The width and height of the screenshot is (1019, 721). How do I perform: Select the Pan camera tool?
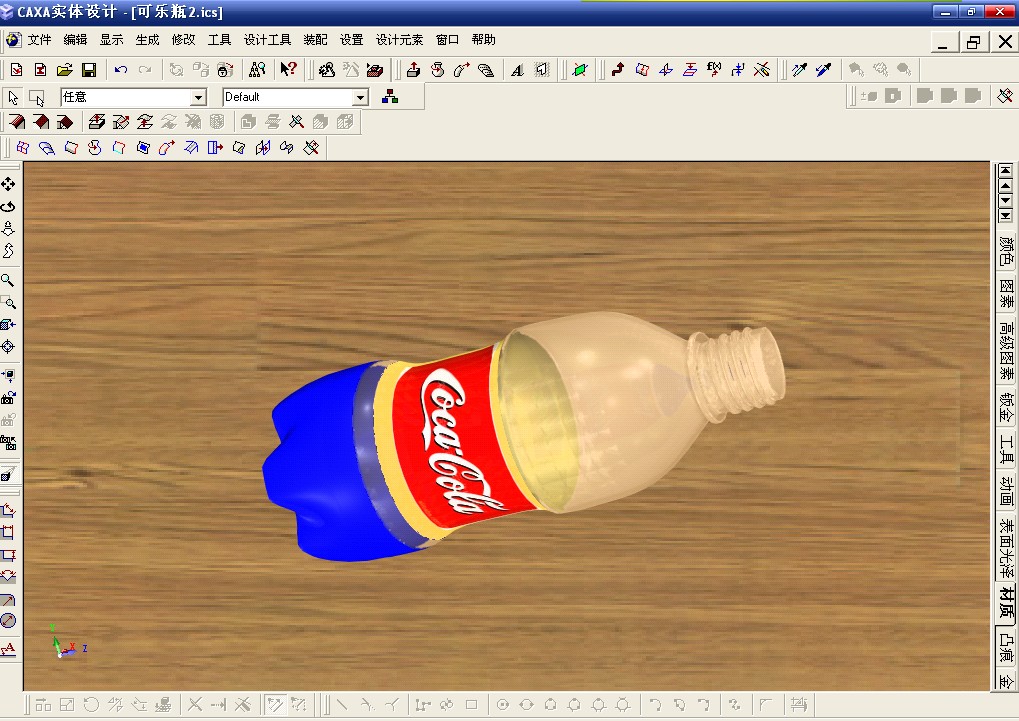(x=8, y=184)
